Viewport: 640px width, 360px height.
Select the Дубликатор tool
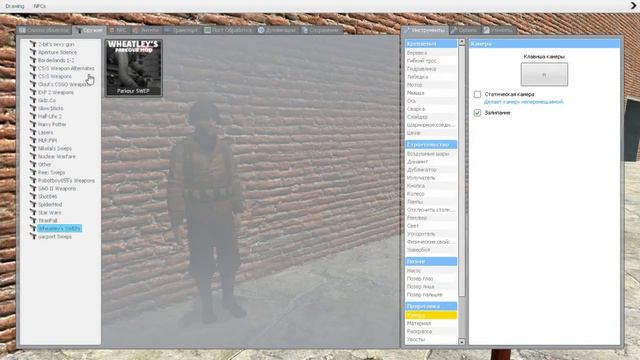click(431, 170)
